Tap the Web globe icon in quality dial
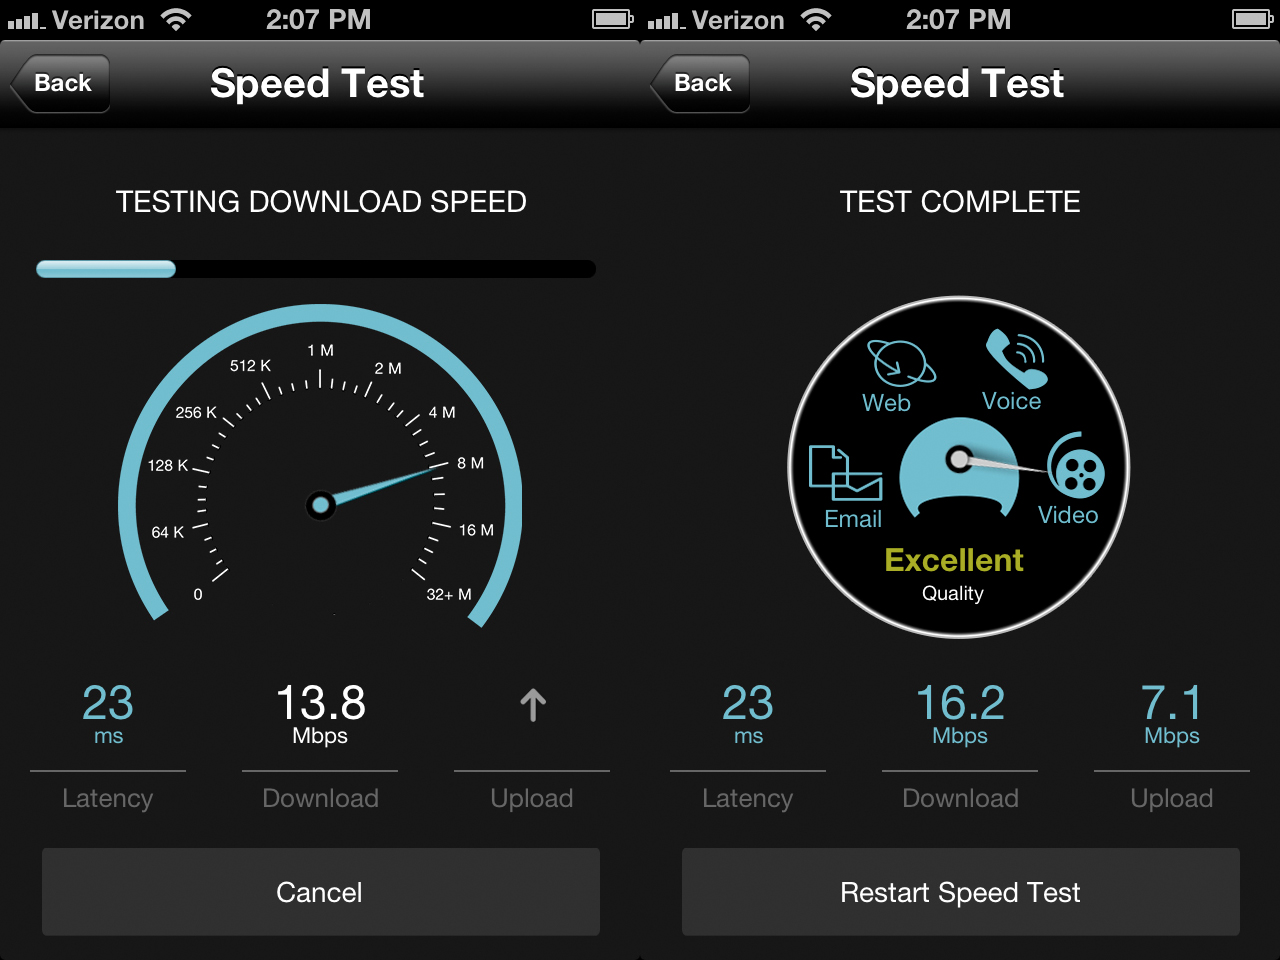Viewport: 1280px width, 960px height. (x=901, y=363)
